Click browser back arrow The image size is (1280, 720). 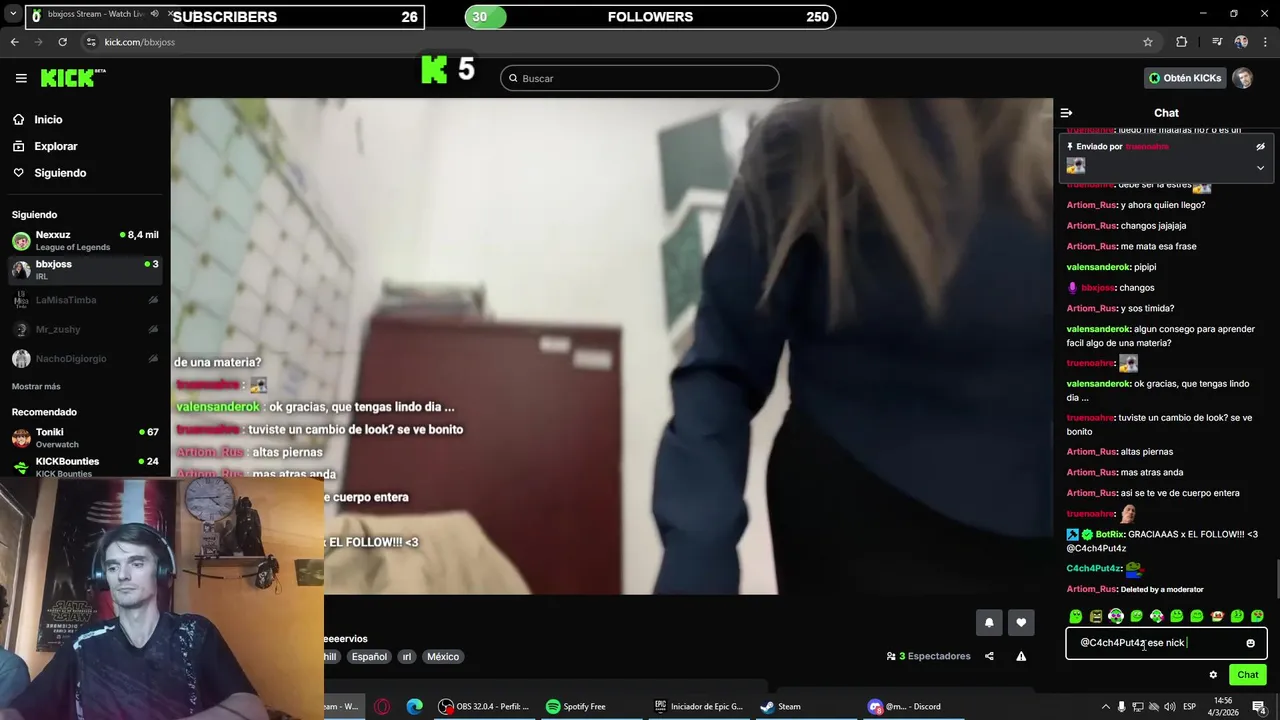click(14, 42)
